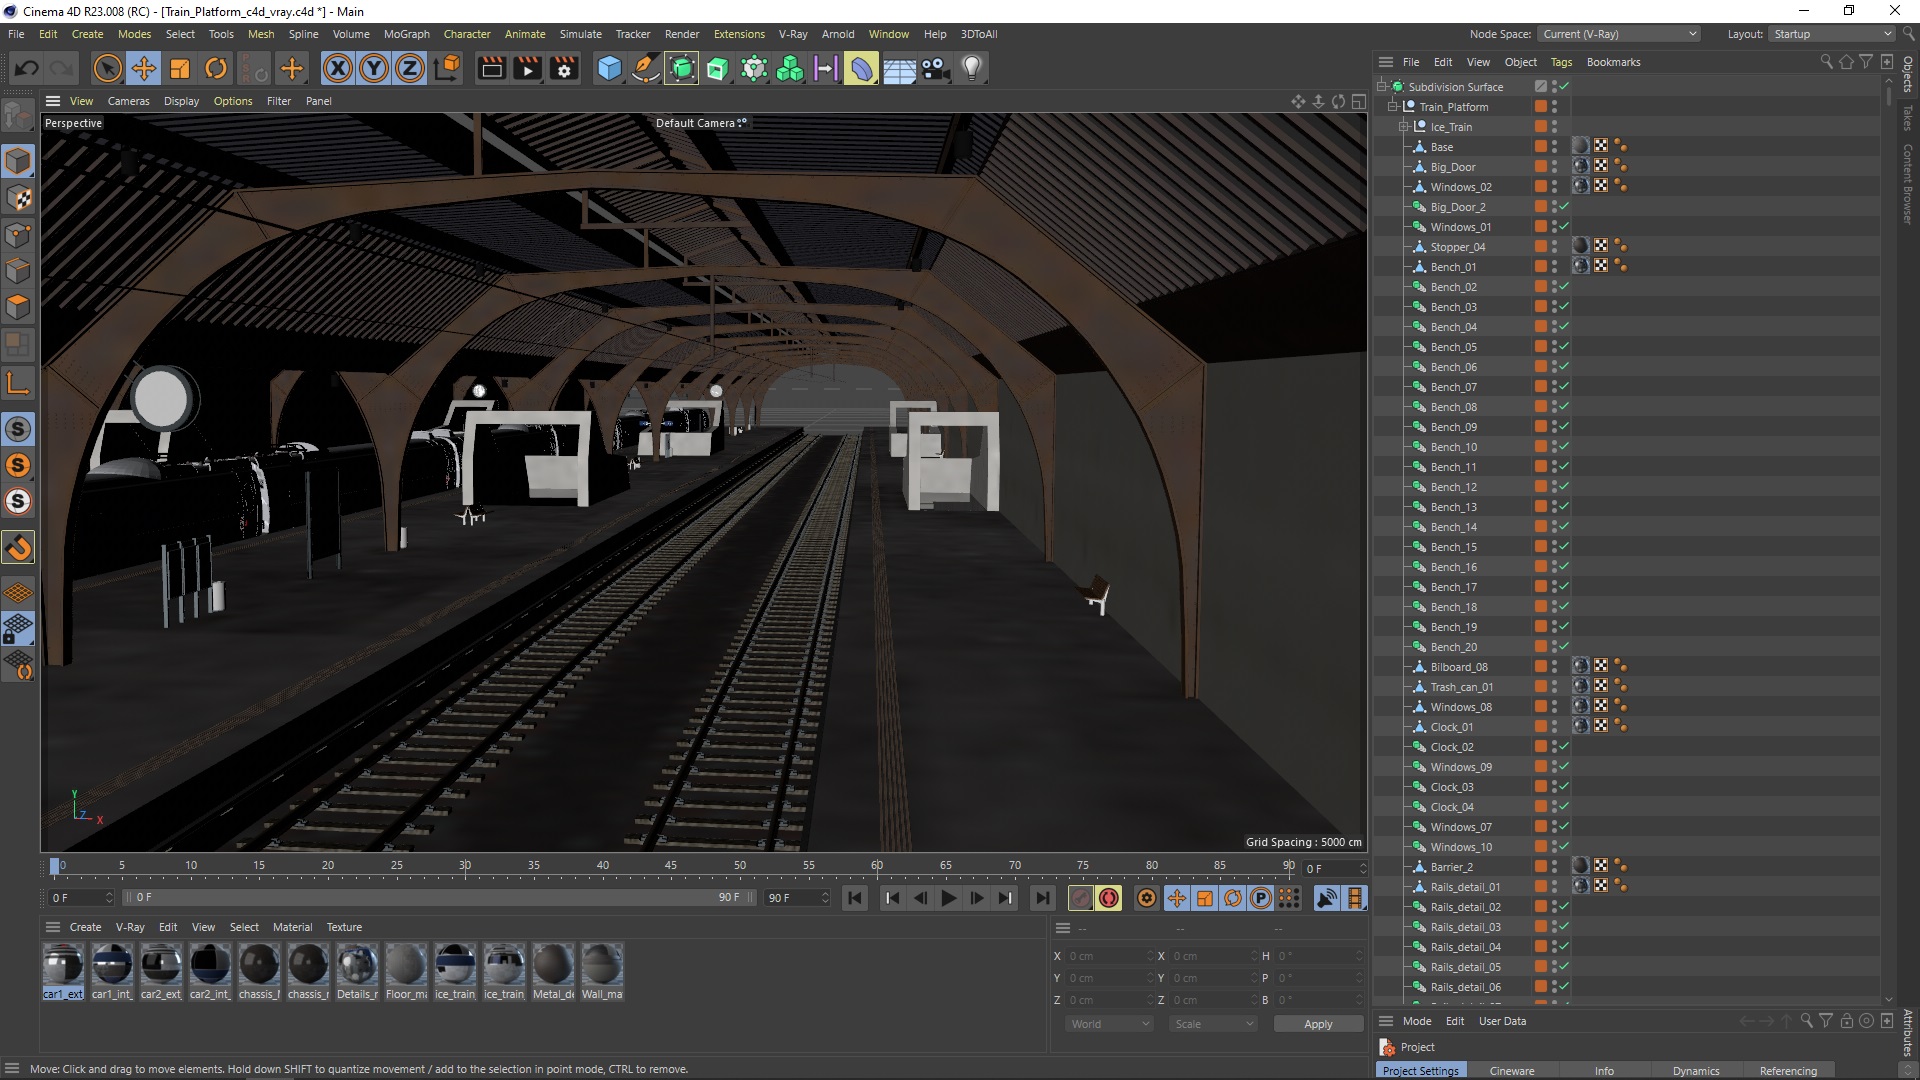Toggle Autokeying button
Screen dimensions: 1920x1080
click(1108, 898)
